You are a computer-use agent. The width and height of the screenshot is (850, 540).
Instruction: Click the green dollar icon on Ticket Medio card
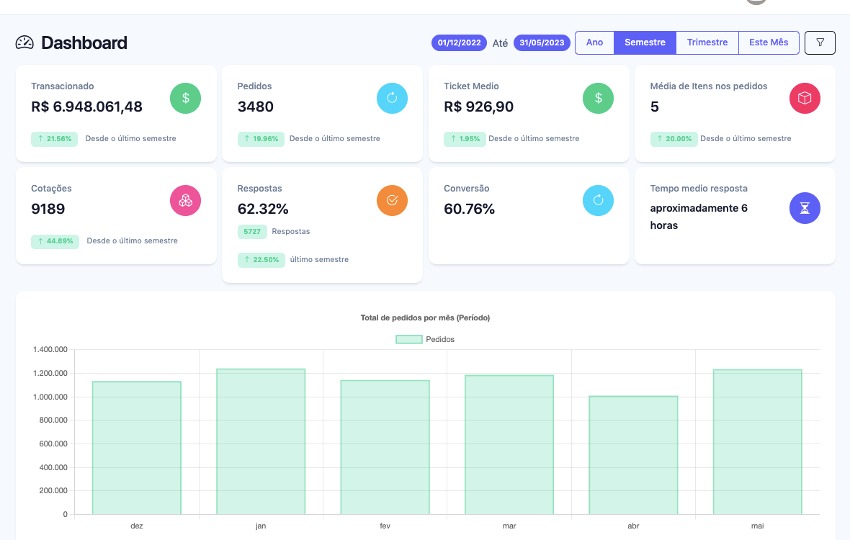coord(598,98)
